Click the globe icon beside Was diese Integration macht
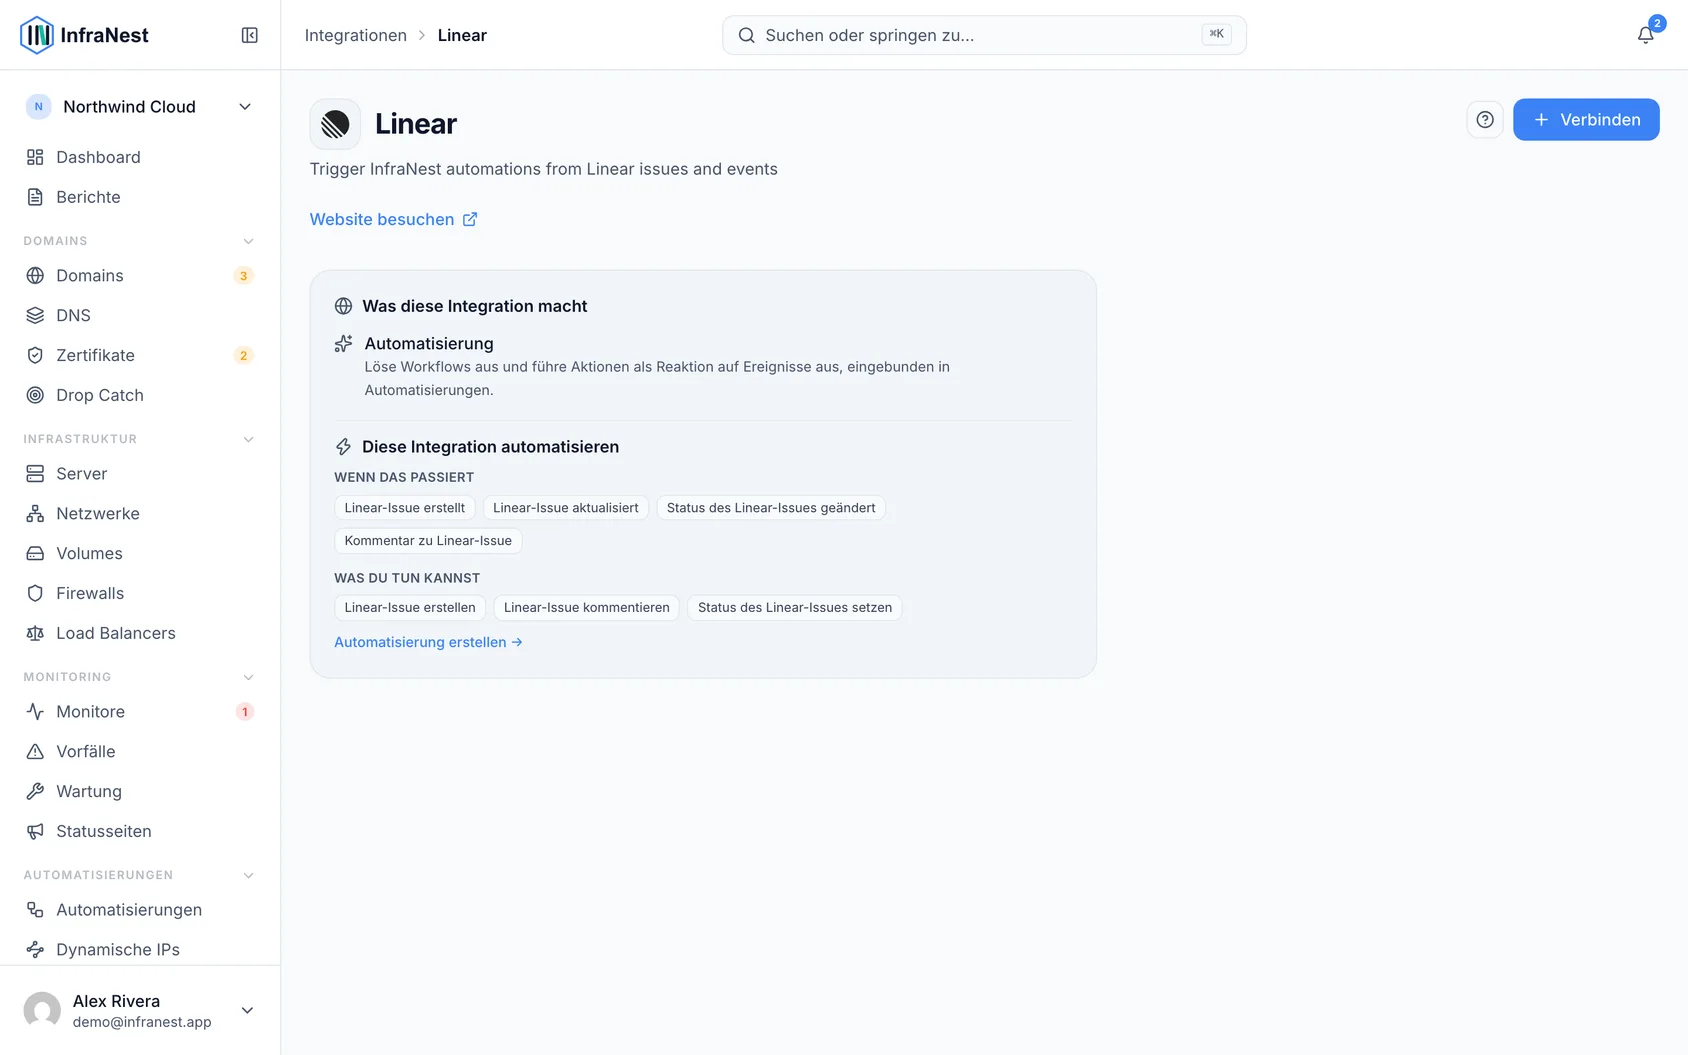This screenshot has width=1688, height=1055. pyautogui.click(x=343, y=306)
